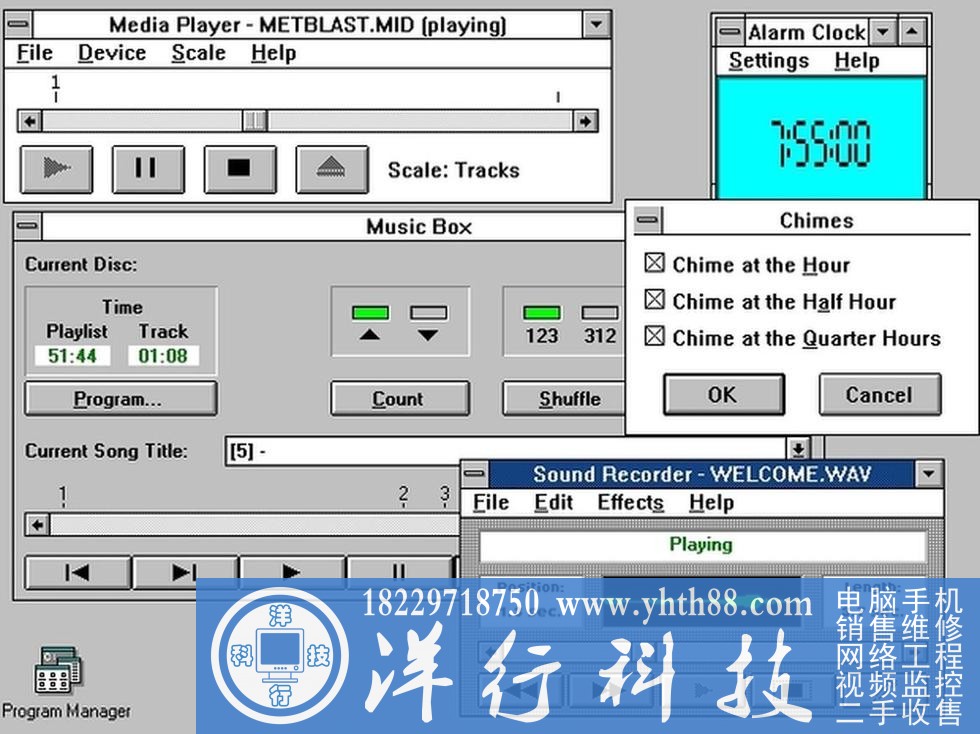The width and height of the screenshot is (980, 734).
Task: Open the Media Player Help menu
Action: tap(273, 53)
